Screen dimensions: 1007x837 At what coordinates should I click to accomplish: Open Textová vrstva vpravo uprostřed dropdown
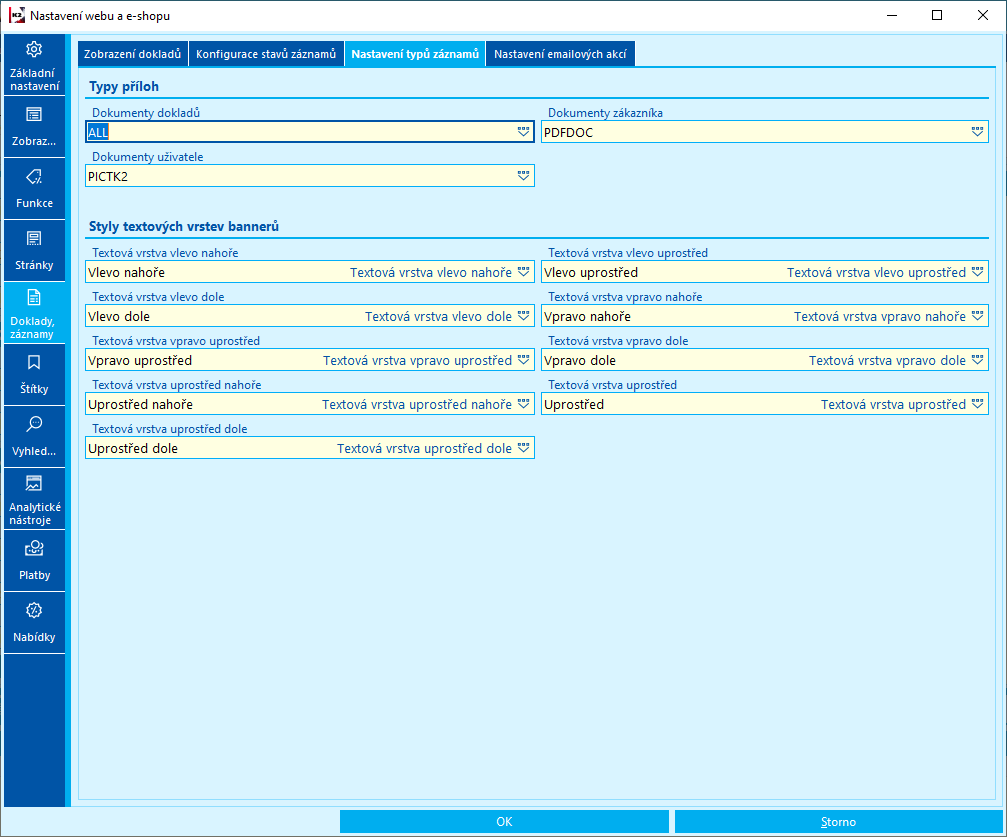point(523,360)
